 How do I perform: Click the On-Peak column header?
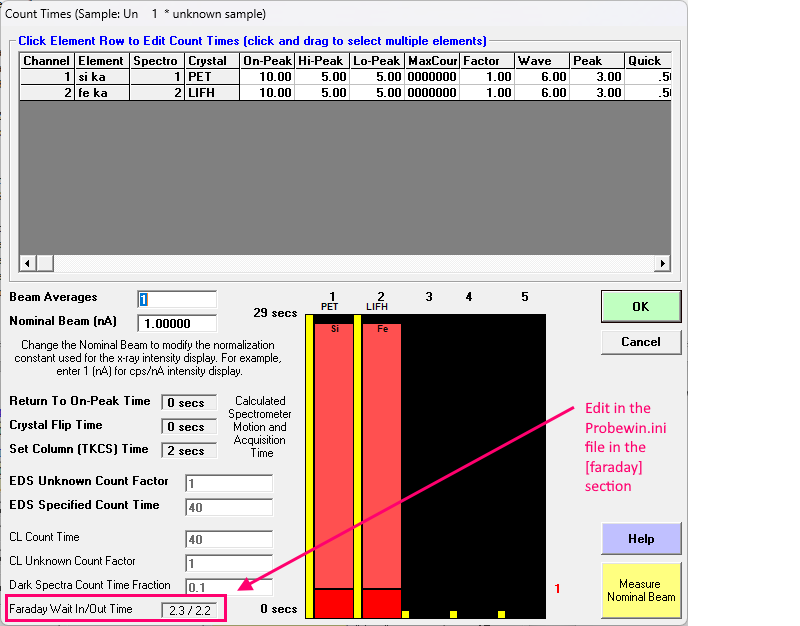pyautogui.click(x=267, y=61)
